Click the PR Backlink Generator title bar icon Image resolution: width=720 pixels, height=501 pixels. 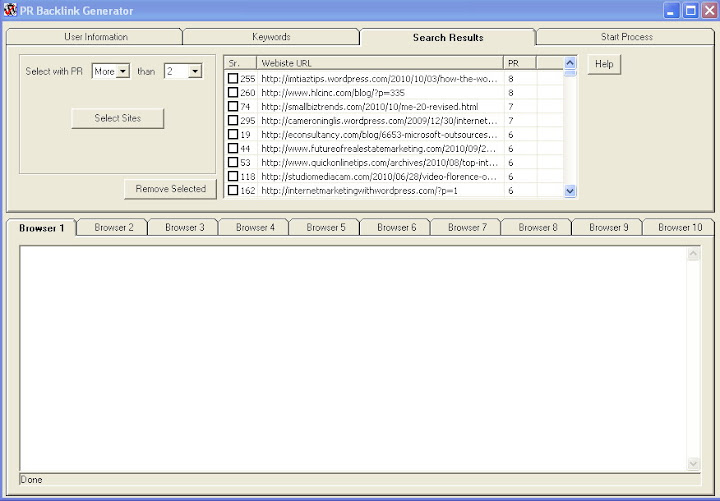tap(10, 10)
